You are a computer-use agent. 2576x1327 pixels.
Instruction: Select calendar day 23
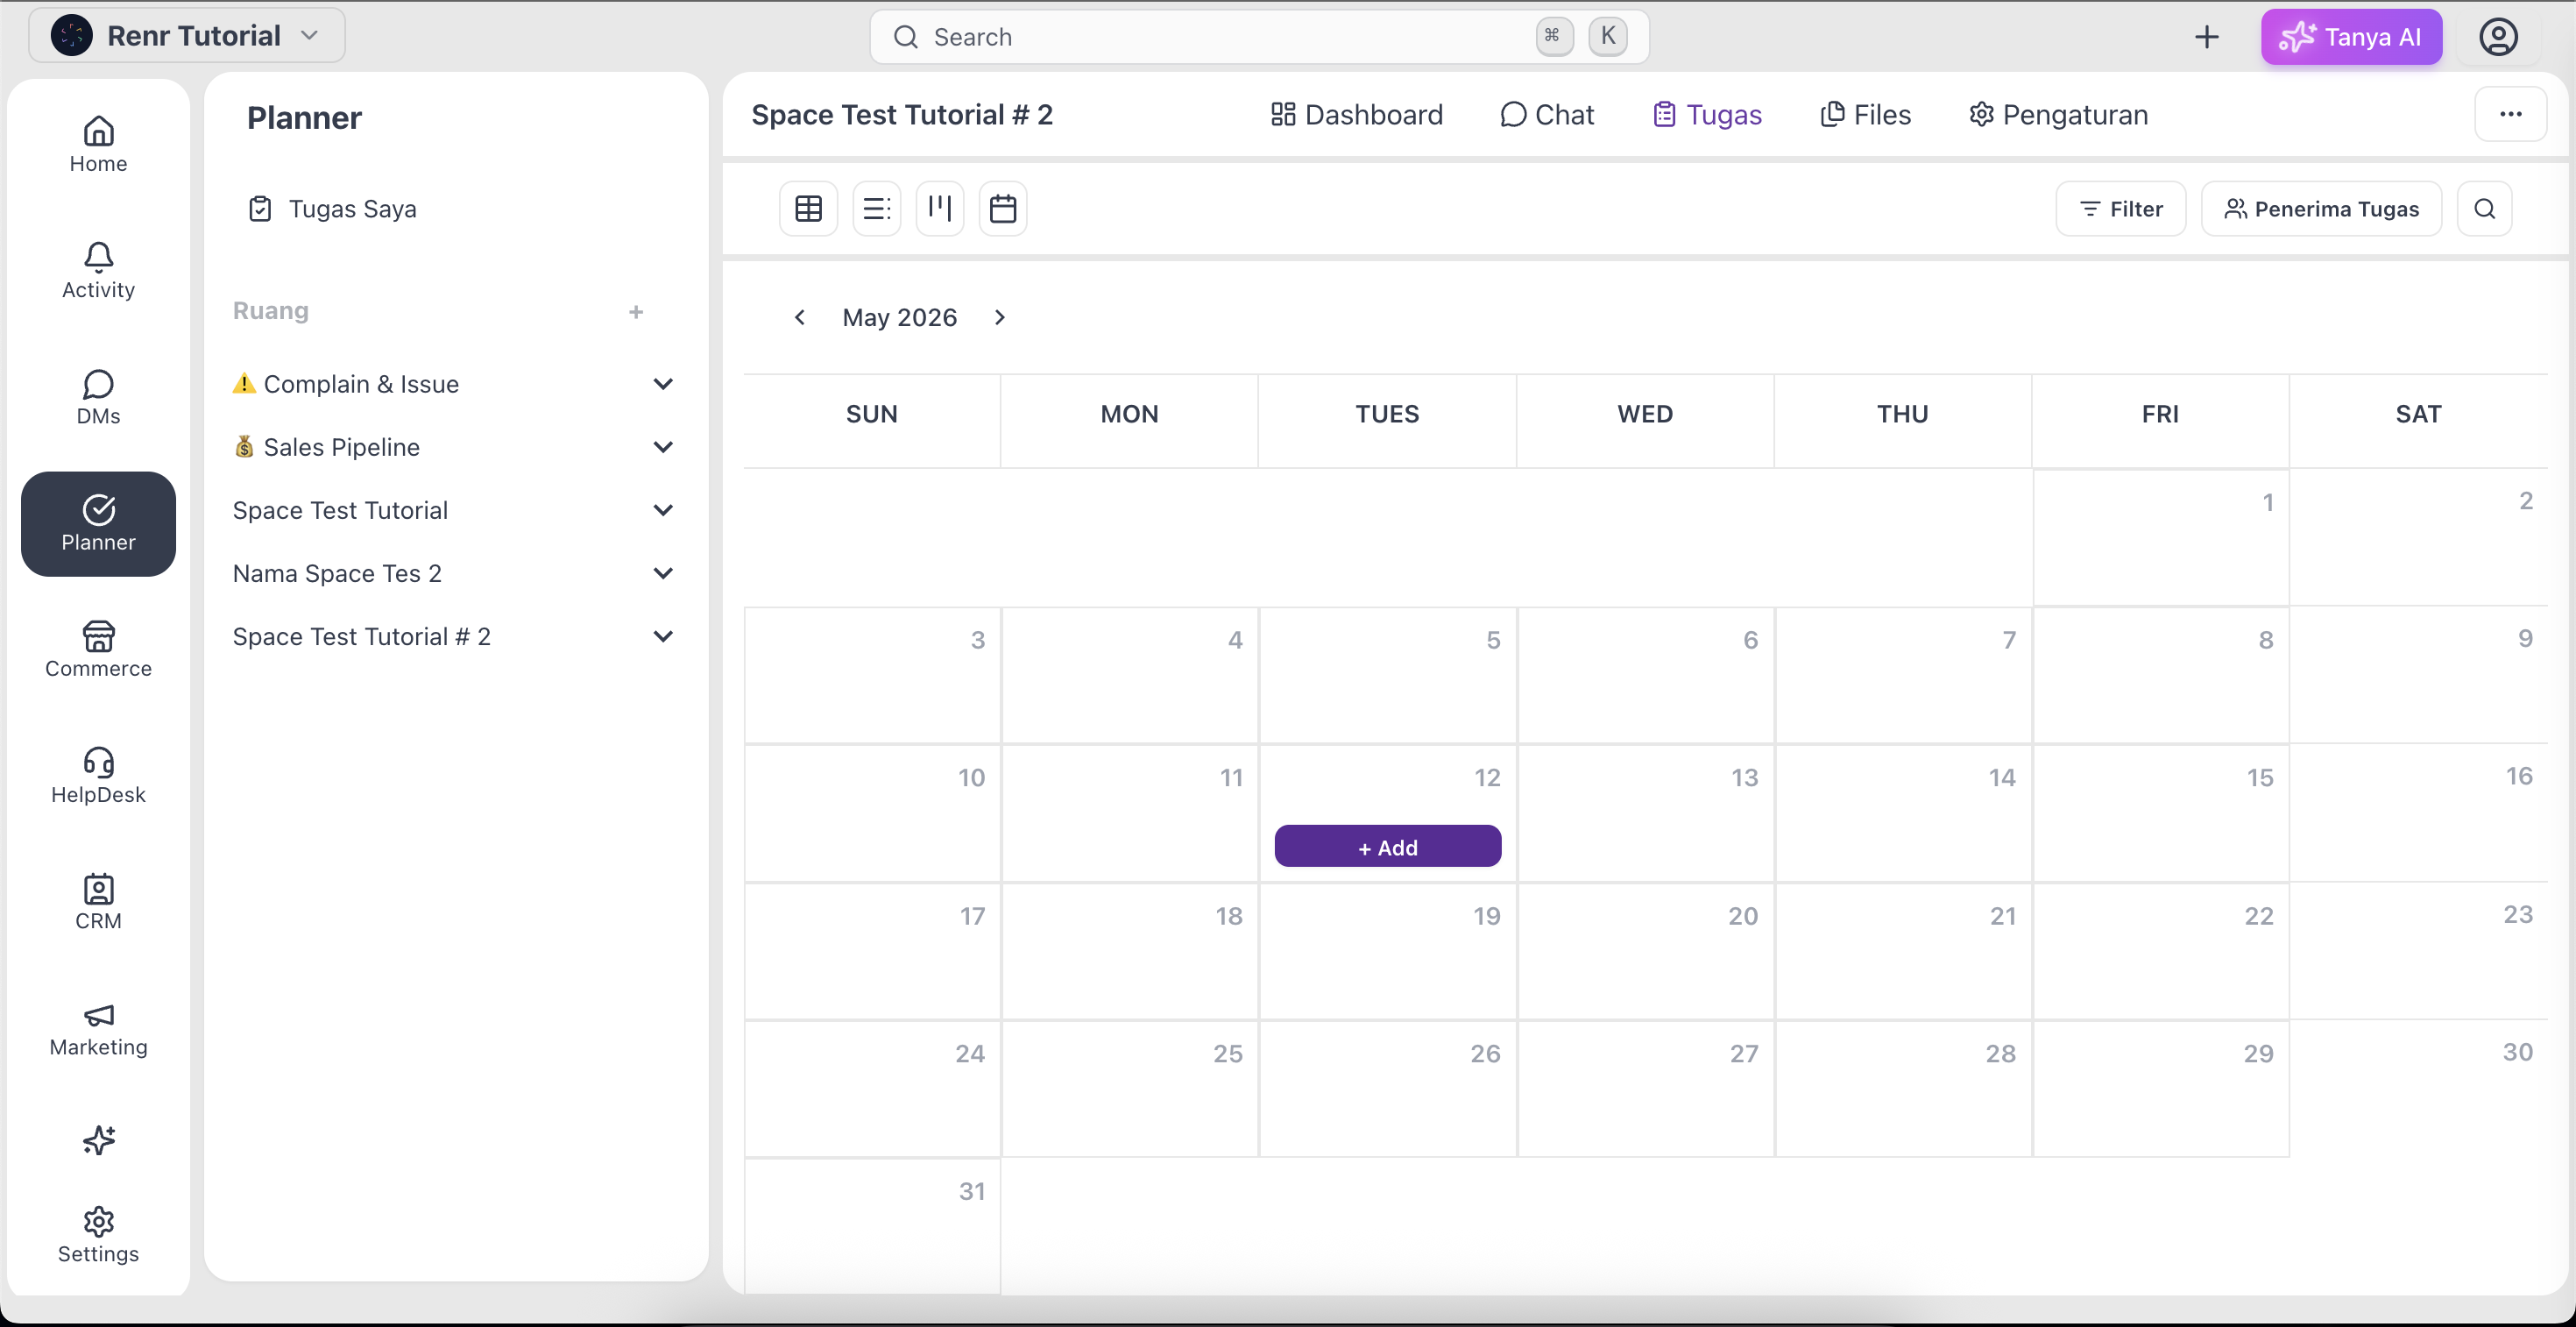tap(2418, 951)
